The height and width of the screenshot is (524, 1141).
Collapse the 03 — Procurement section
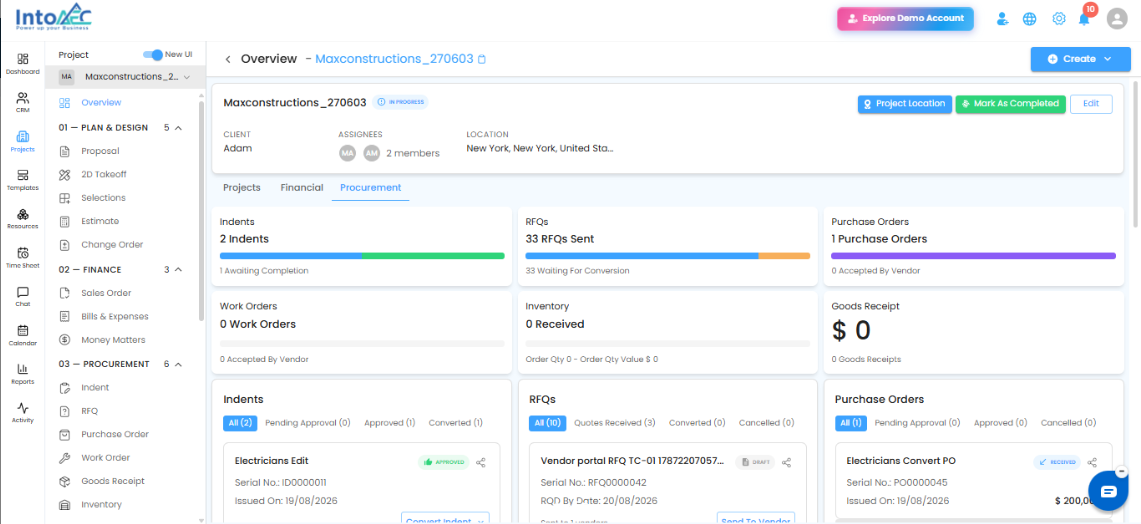(x=178, y=364)
